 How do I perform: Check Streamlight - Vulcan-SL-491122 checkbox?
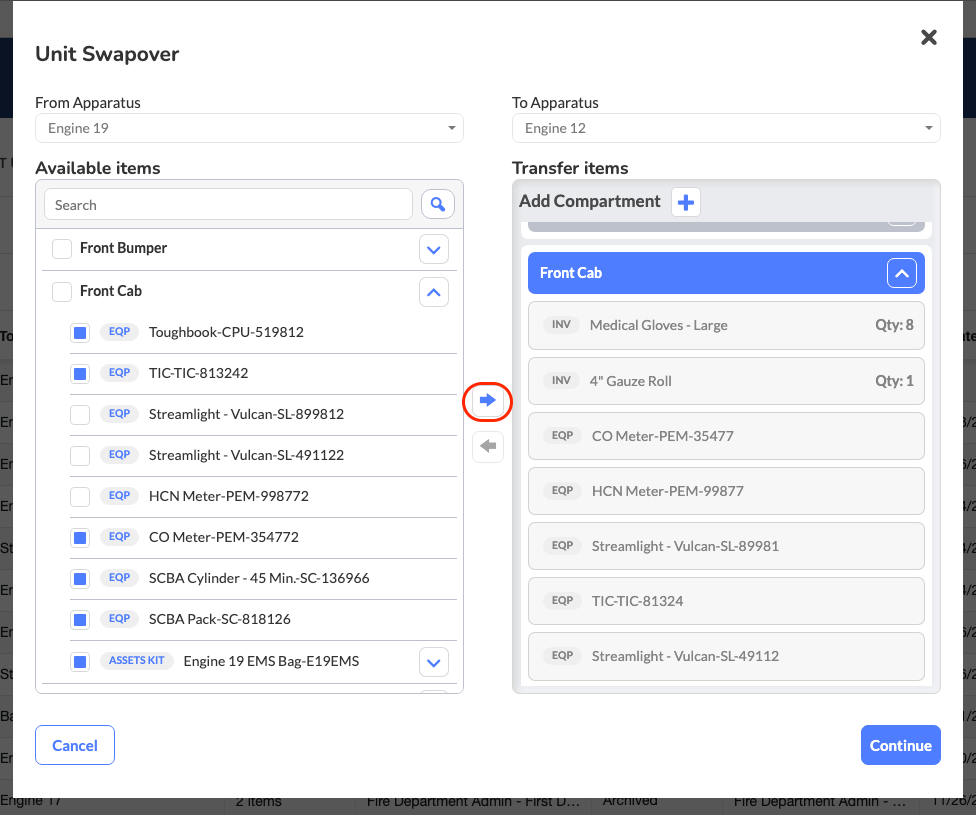[x=80, y=456]
